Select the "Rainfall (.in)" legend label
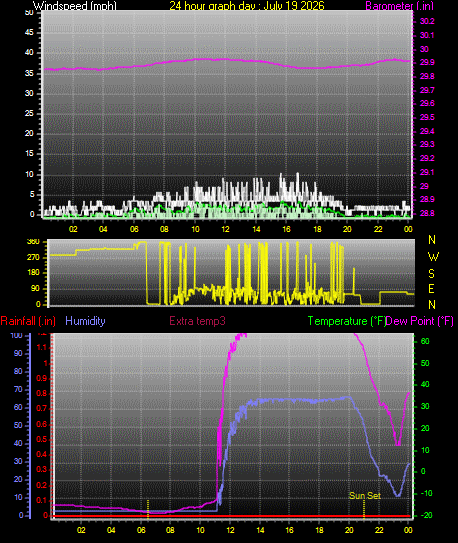Image resolution: width=458 pixels, height=543 pixels. click(28, 321)
